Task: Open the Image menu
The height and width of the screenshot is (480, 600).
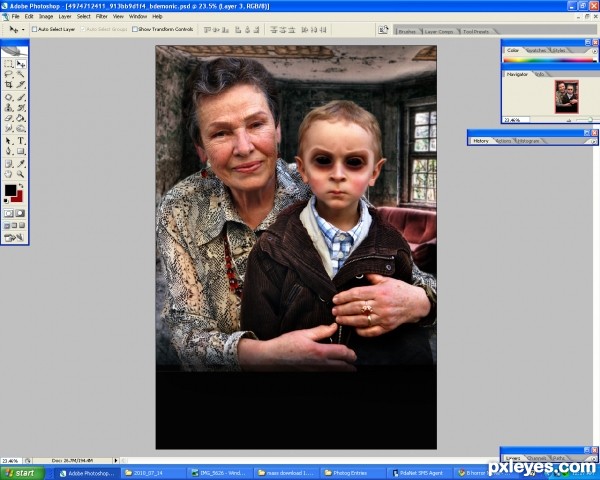Action: coord(46,16)
